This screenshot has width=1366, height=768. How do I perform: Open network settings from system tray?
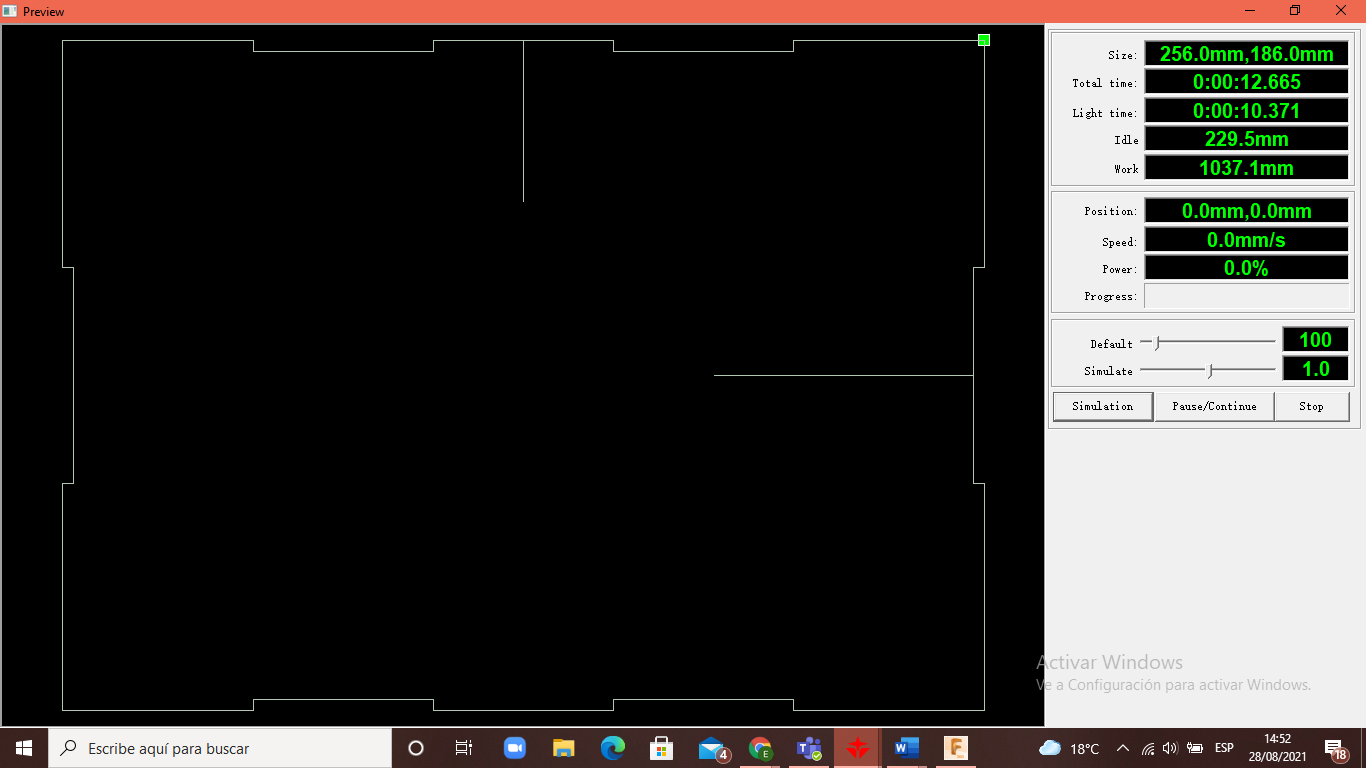click(x=1148, y=748)
